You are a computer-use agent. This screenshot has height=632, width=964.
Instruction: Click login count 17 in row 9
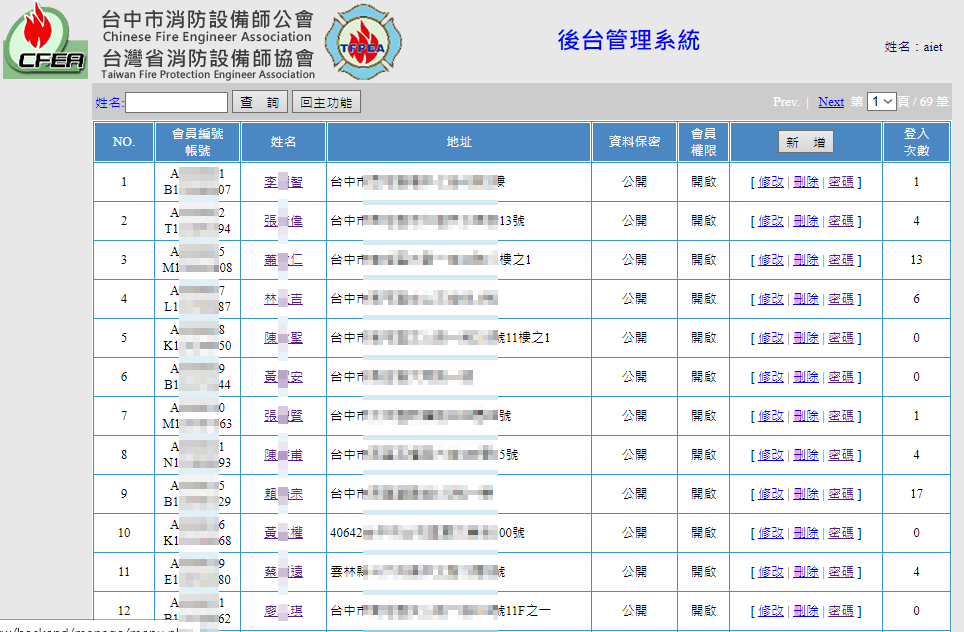(x=916, y=494)
